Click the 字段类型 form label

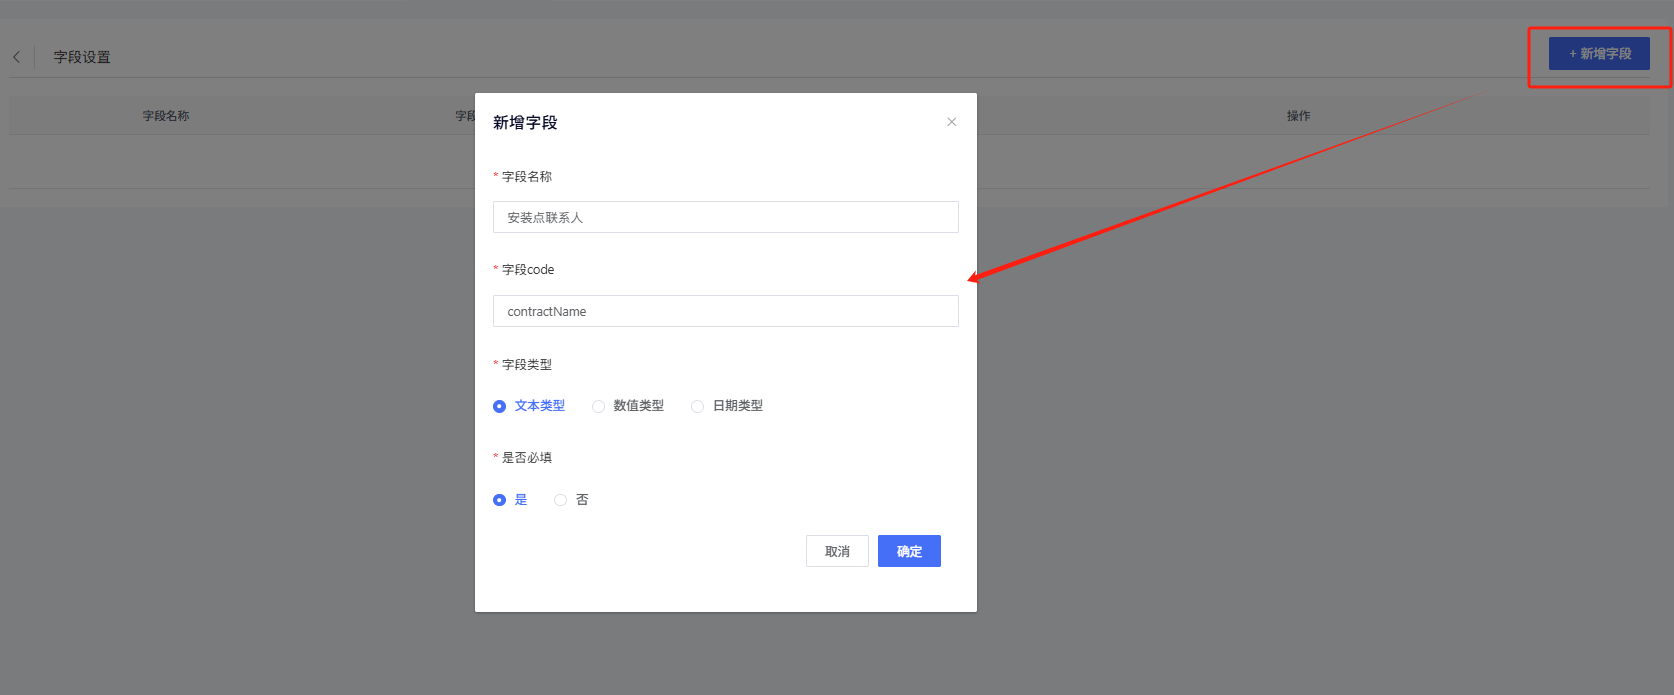[527, 365]
